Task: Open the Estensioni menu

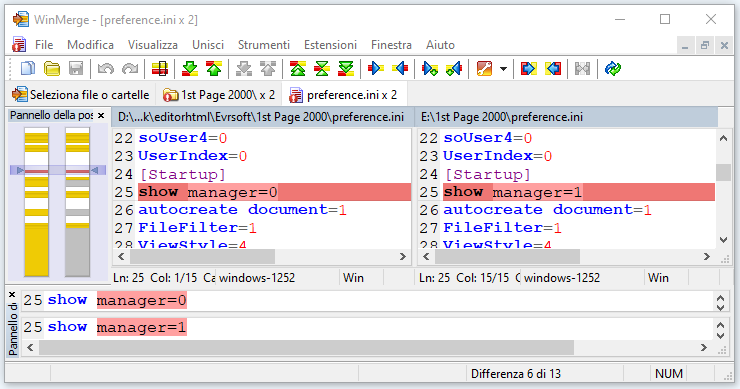Action: tap(330, 45)
